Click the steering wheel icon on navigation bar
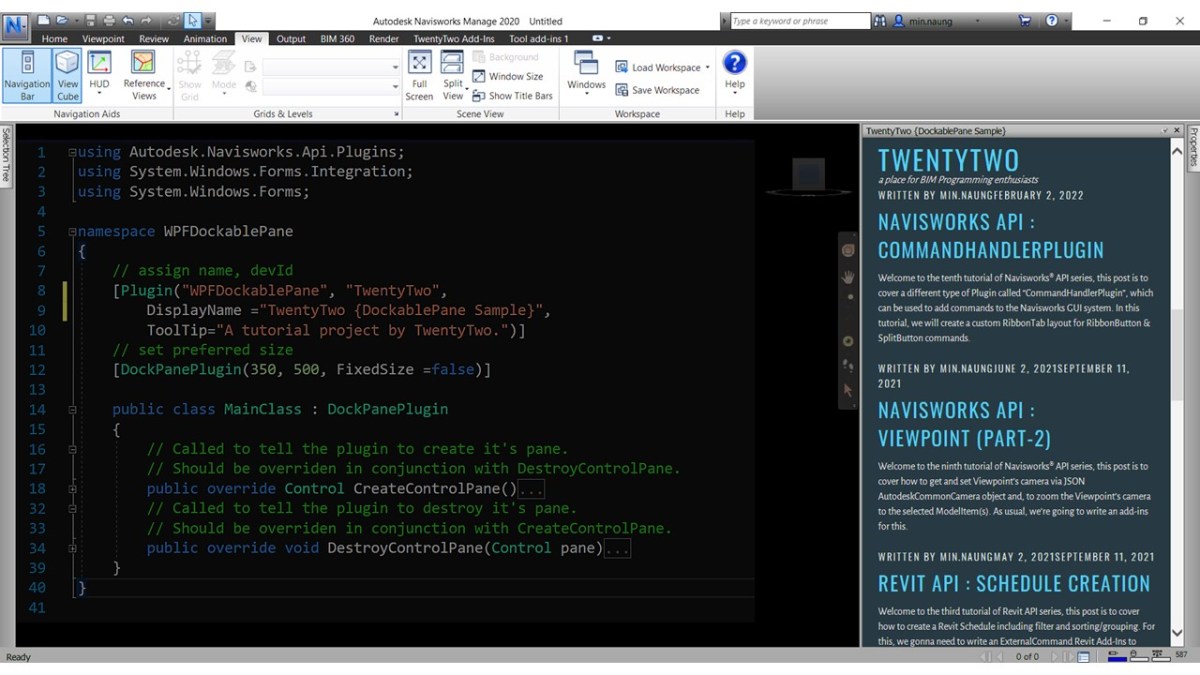Image resolution: width=1200 pixels, height=675 pixels. (848, 250)
